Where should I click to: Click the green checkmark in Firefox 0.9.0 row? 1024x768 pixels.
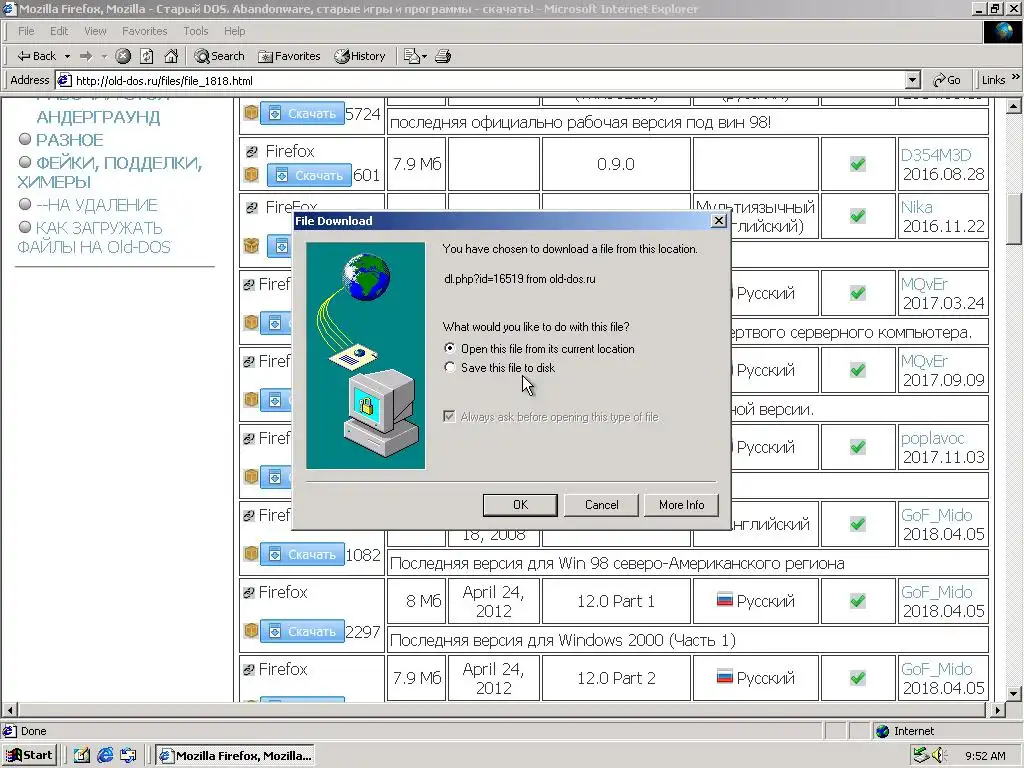click(858, 164)
